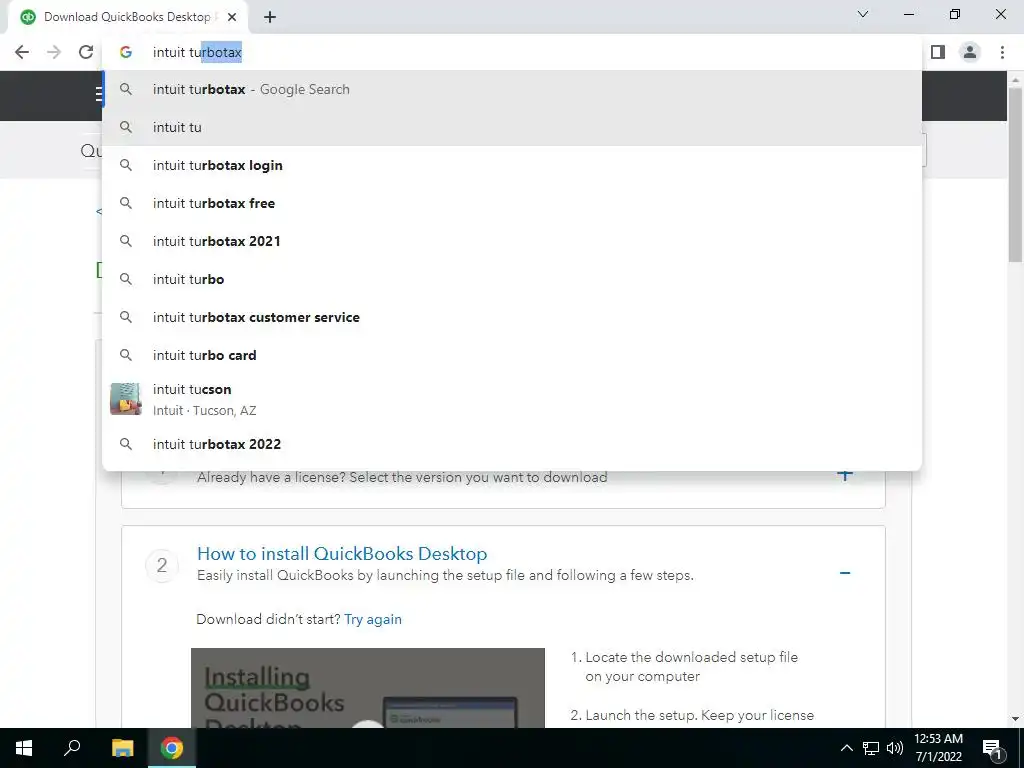Click search icon beside 'intuit turbotax 2022'
This screenshot has width=1024, height=768.
click(x=126, y=444)
